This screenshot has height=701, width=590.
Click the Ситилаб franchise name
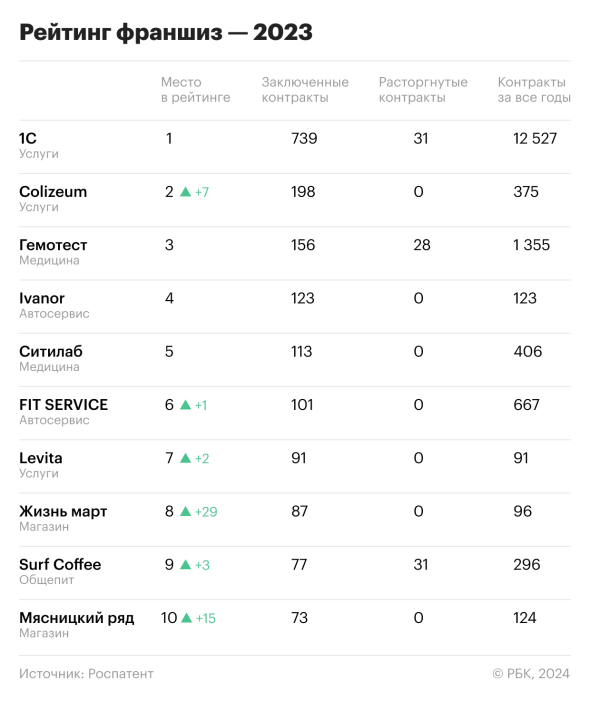tap(51, 351)
